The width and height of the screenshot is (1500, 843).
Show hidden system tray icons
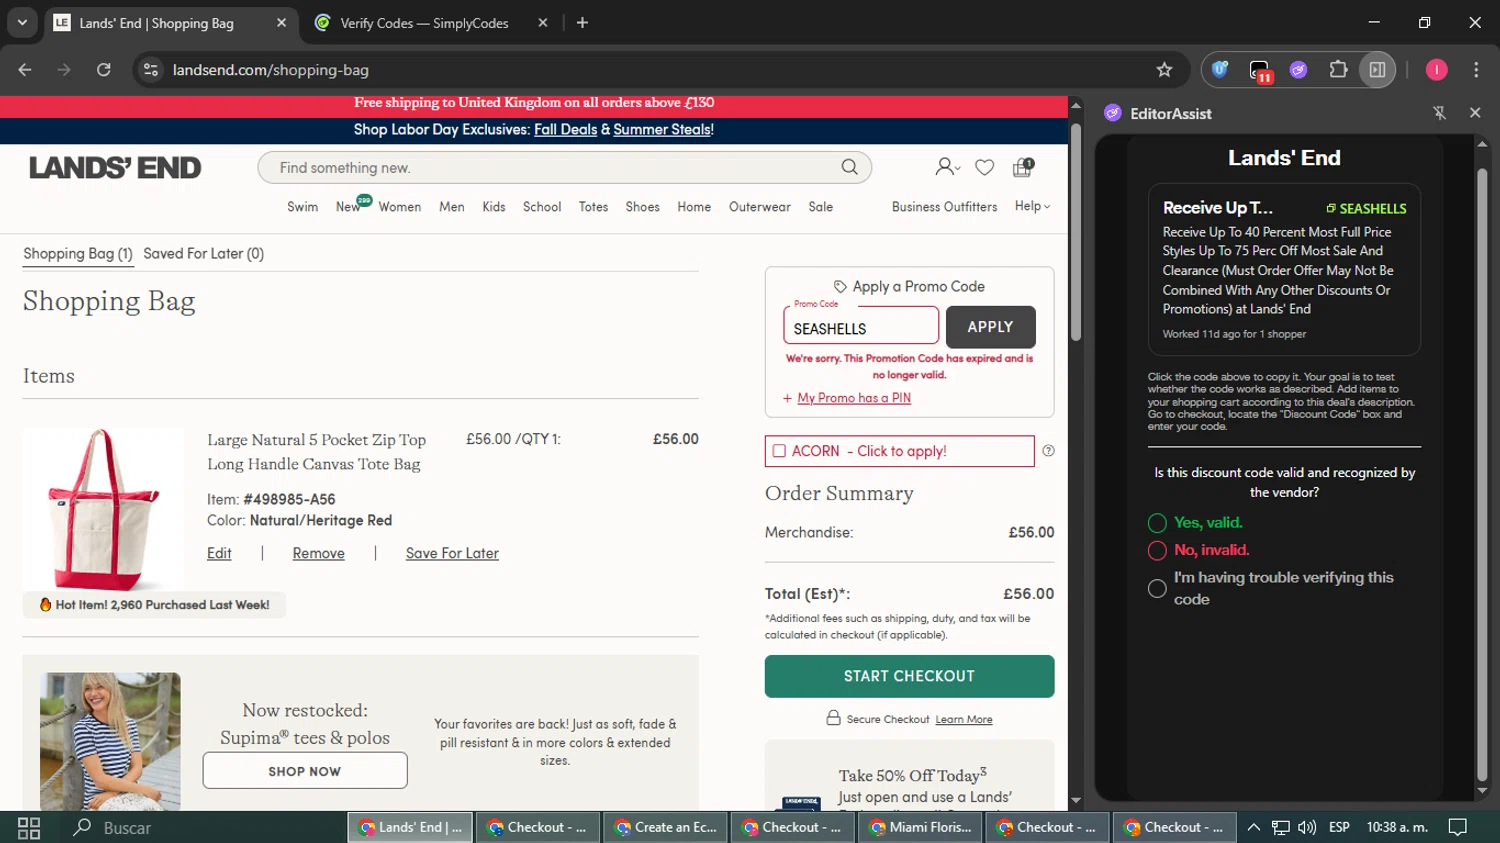click(x=1253, y=827)
